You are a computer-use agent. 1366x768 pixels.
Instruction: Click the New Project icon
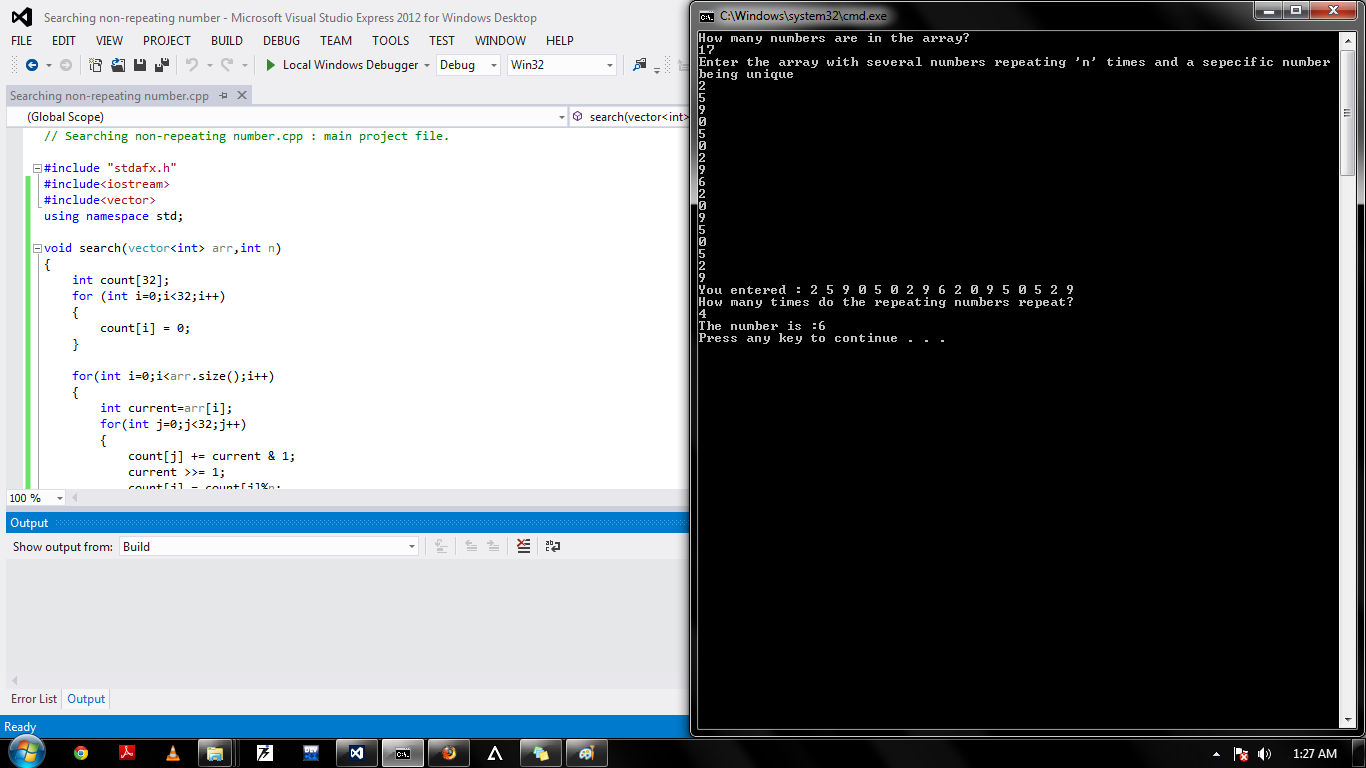pyautogui.click(x=94, y=65)
